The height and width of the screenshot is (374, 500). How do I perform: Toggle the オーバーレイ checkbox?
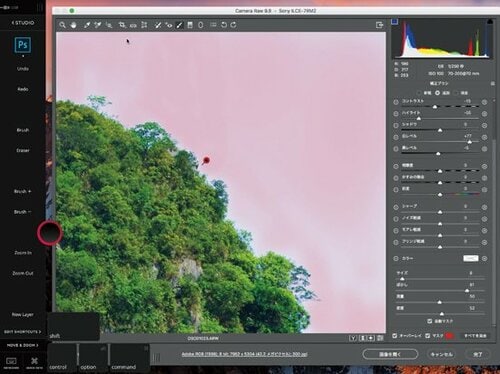[395, 336]
